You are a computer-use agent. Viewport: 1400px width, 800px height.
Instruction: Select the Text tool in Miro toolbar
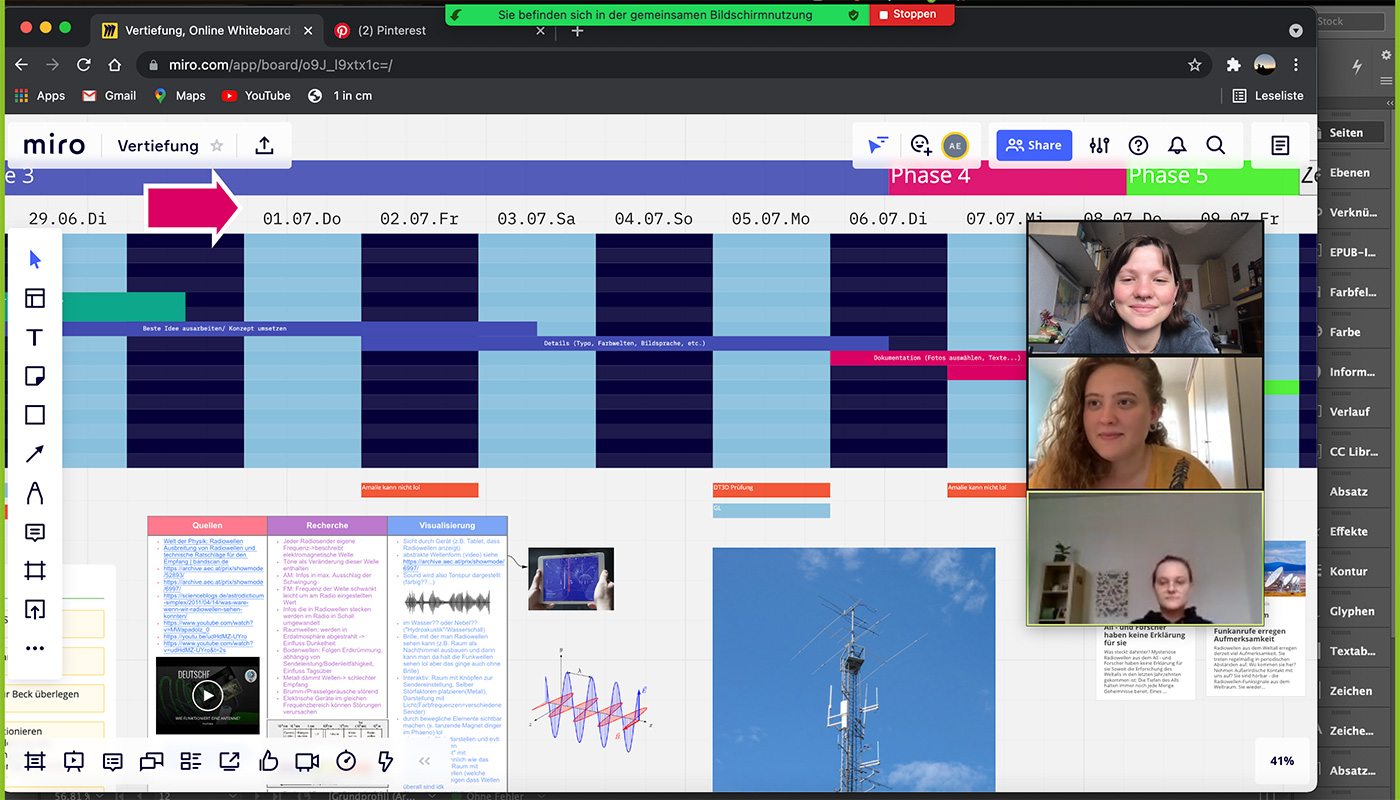[x=35, y=337]
